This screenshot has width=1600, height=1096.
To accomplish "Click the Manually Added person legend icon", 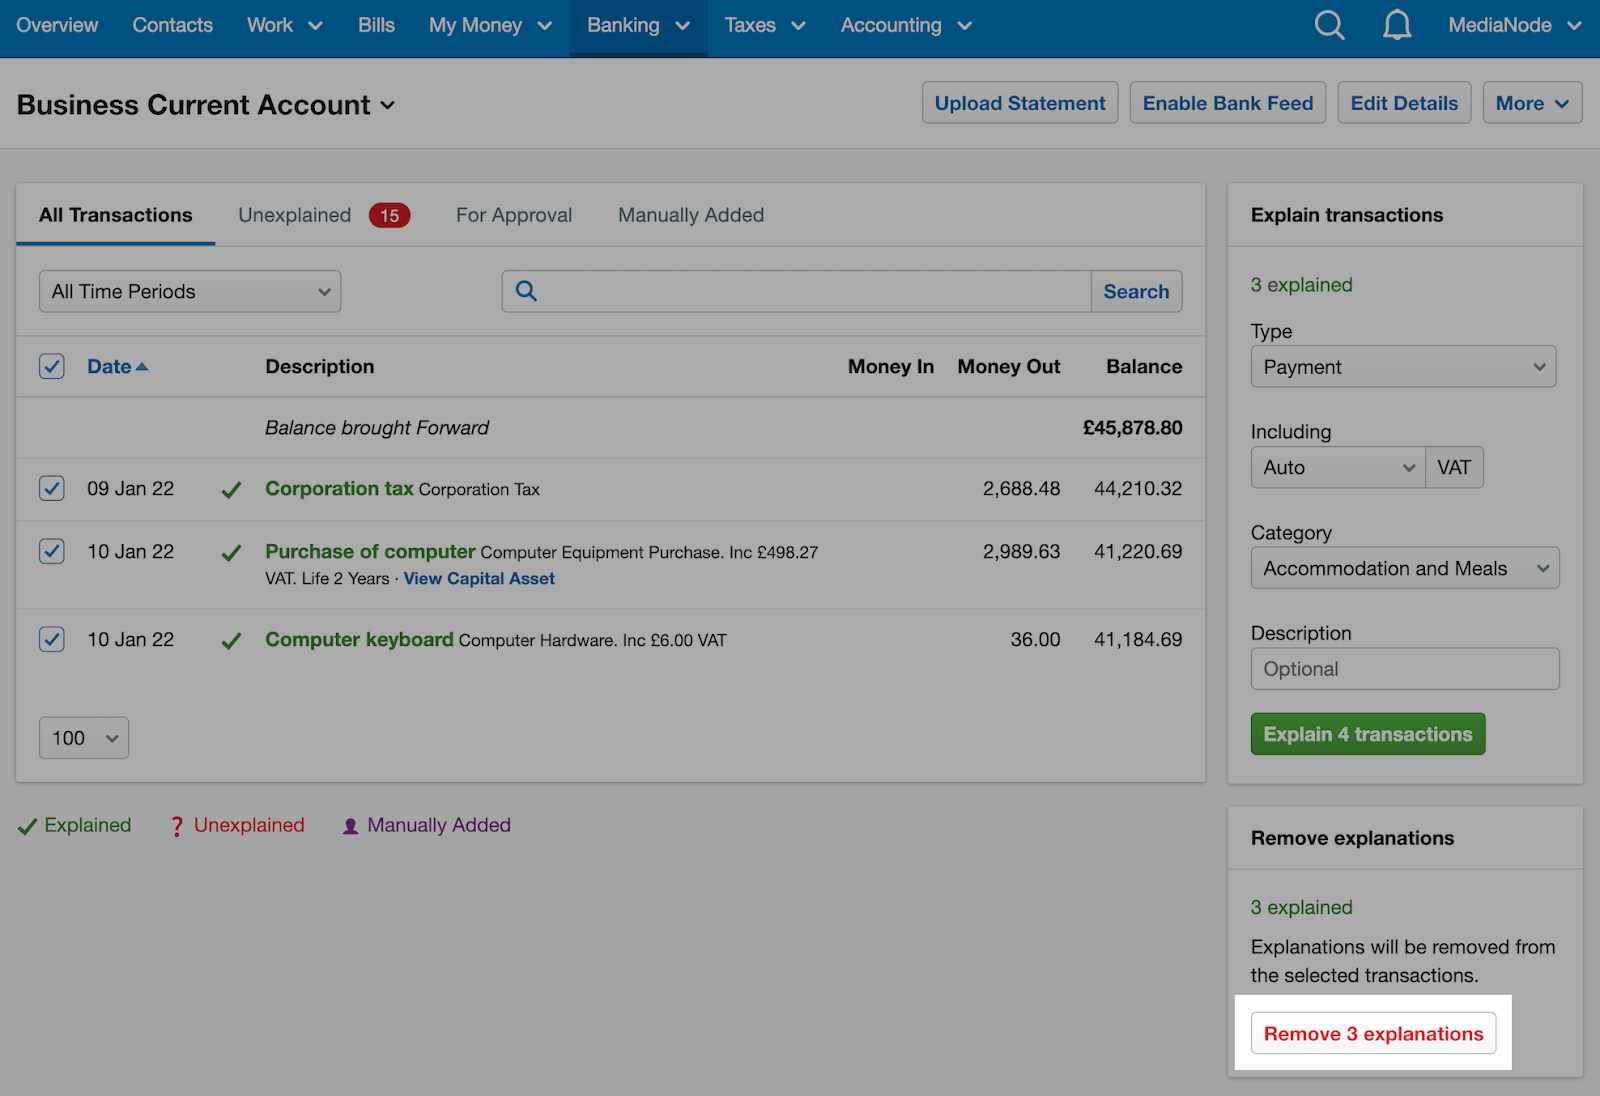I will [350, 827].
